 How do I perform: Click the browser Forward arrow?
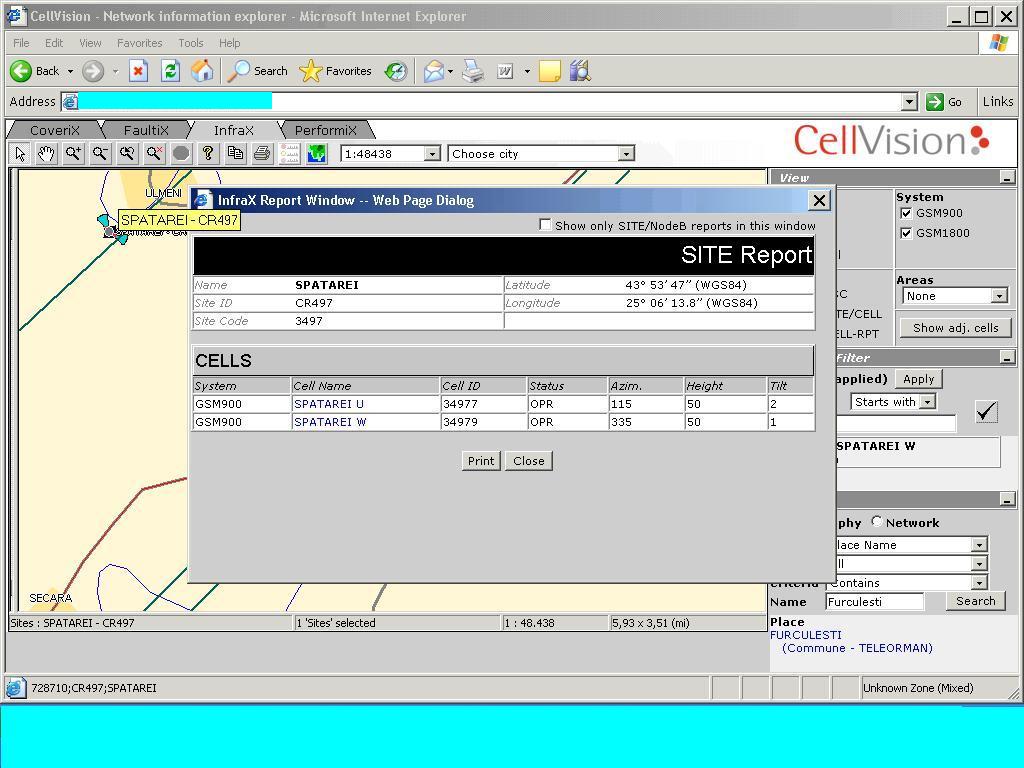coord(93,71)
